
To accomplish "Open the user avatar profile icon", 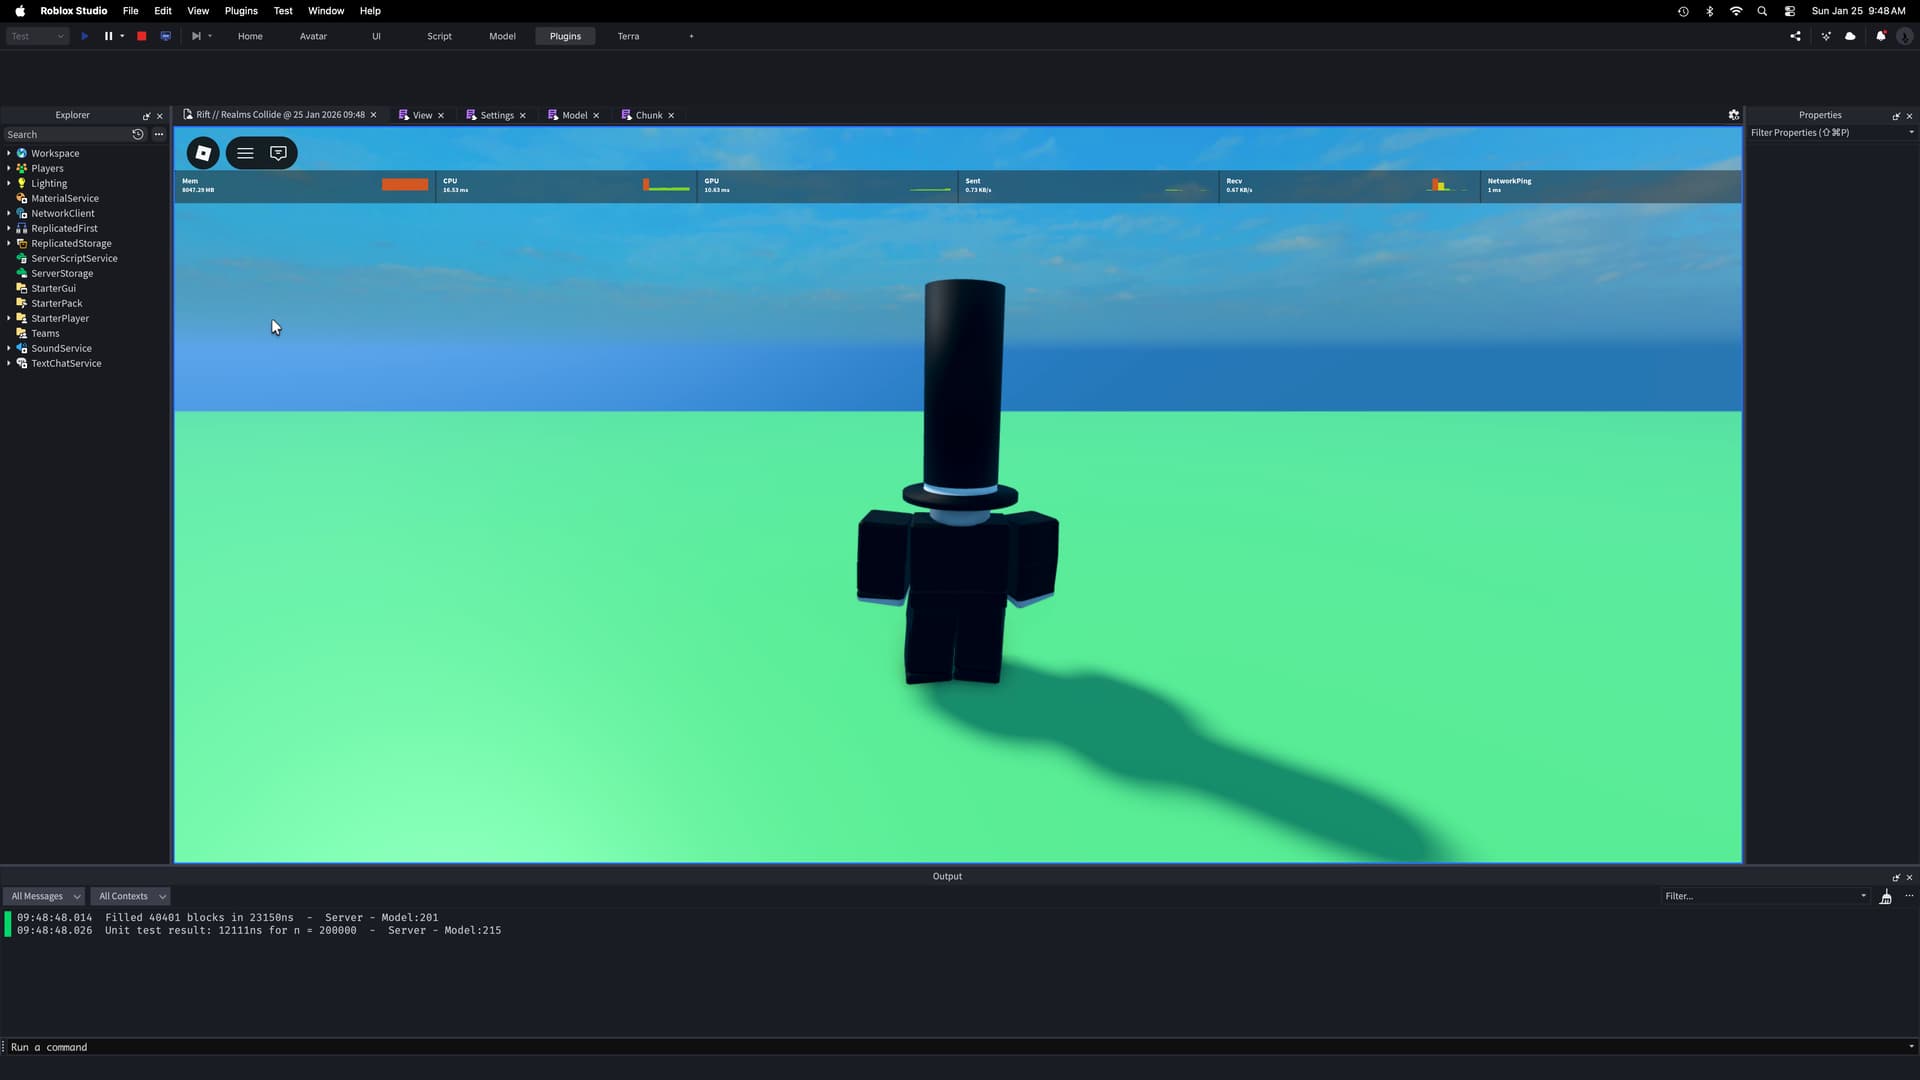I will pyautogui.click(x=1904, y=36).
